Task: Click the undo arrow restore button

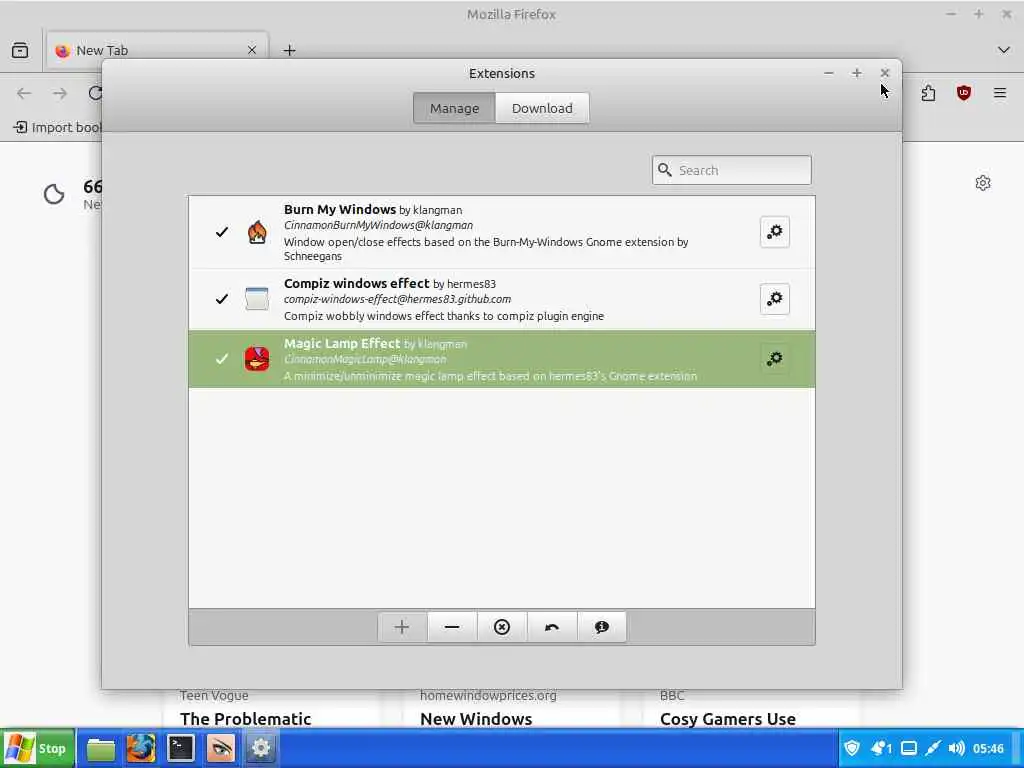Action: [552, 627]
